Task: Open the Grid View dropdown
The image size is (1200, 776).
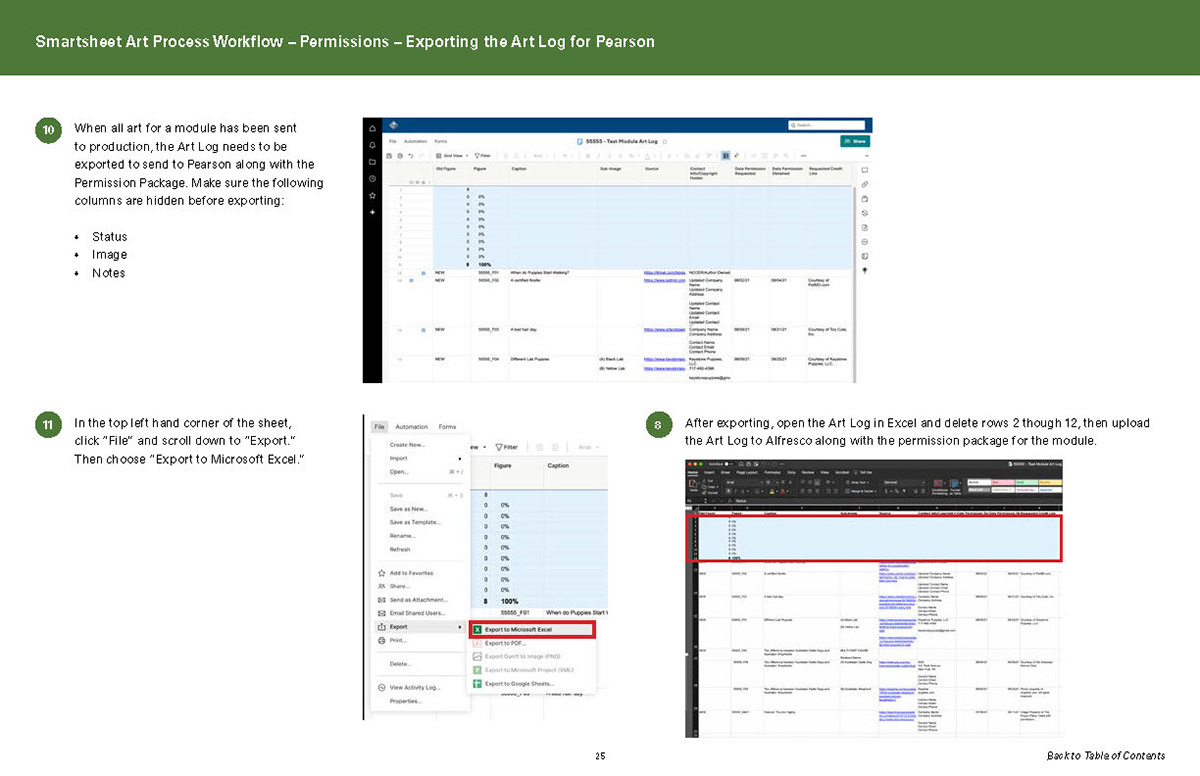Action: 453,156
